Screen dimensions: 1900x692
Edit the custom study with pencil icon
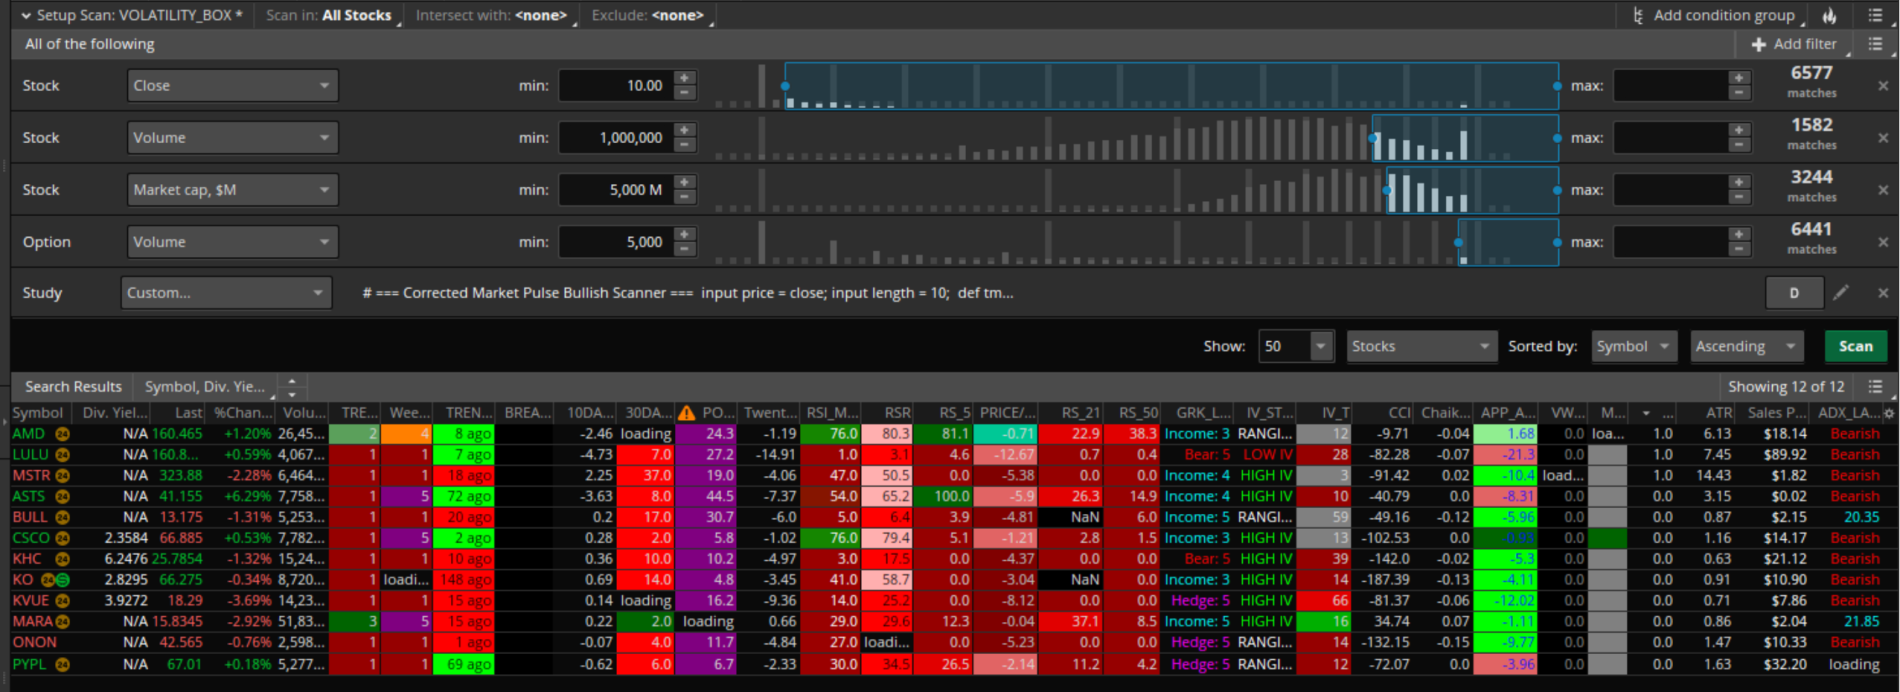point(1841,292)
